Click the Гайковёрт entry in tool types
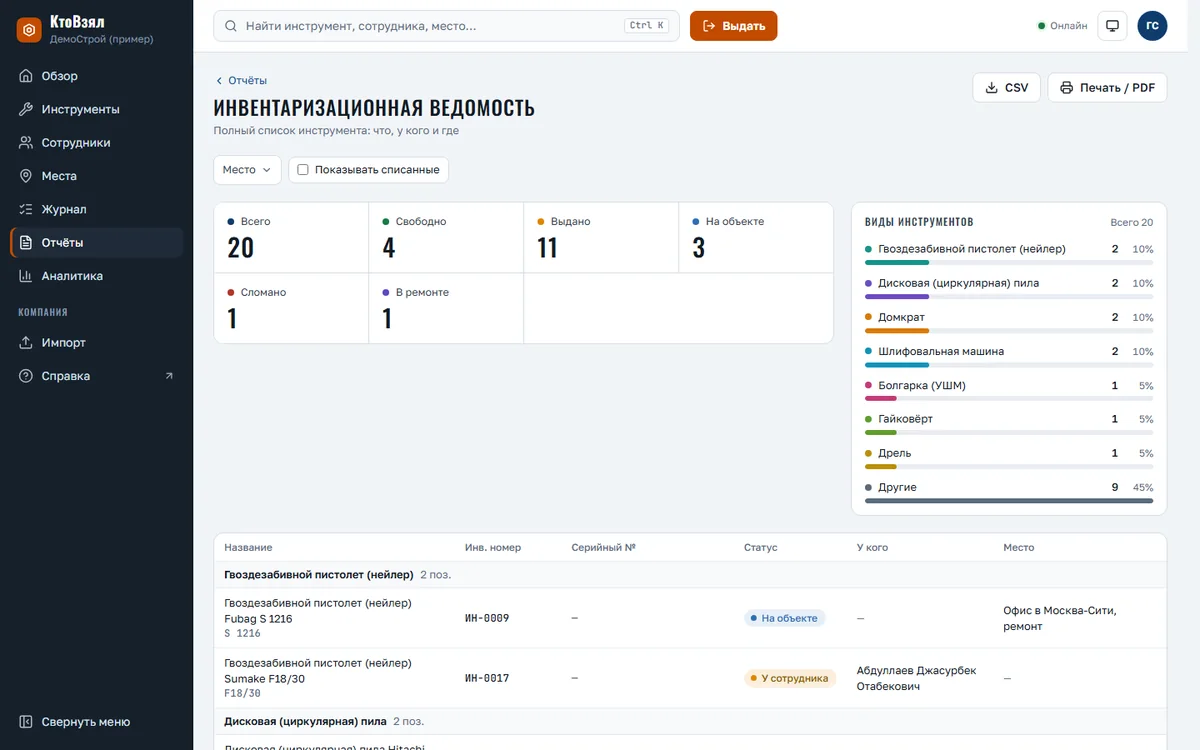Image resolution: width=1200 pixels, height=750 pixels. point(1009,425)
